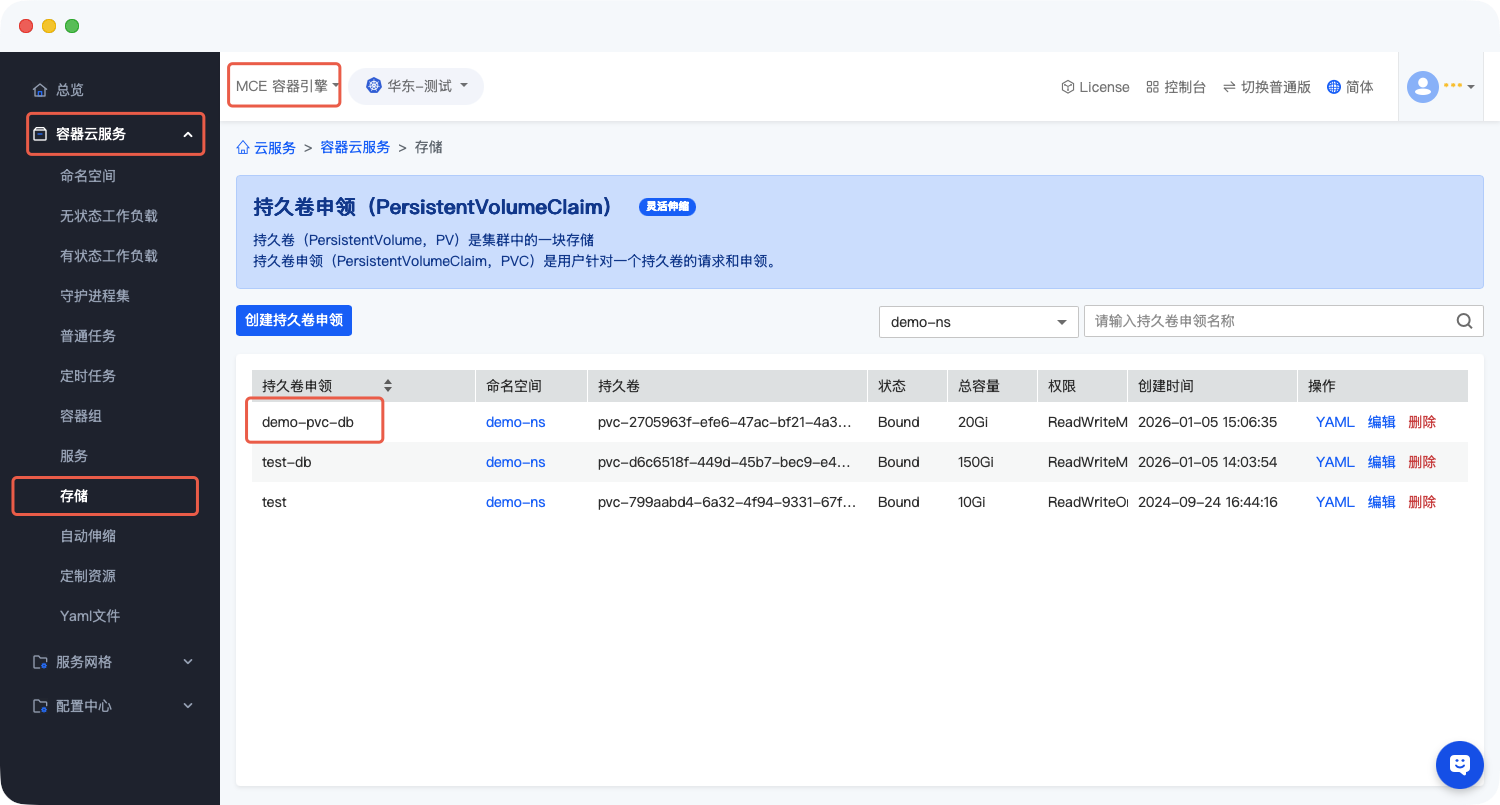This screenshot has width=1500, height=805.
Task: Open 控制台 via its grid icon
Action: 1152,87
